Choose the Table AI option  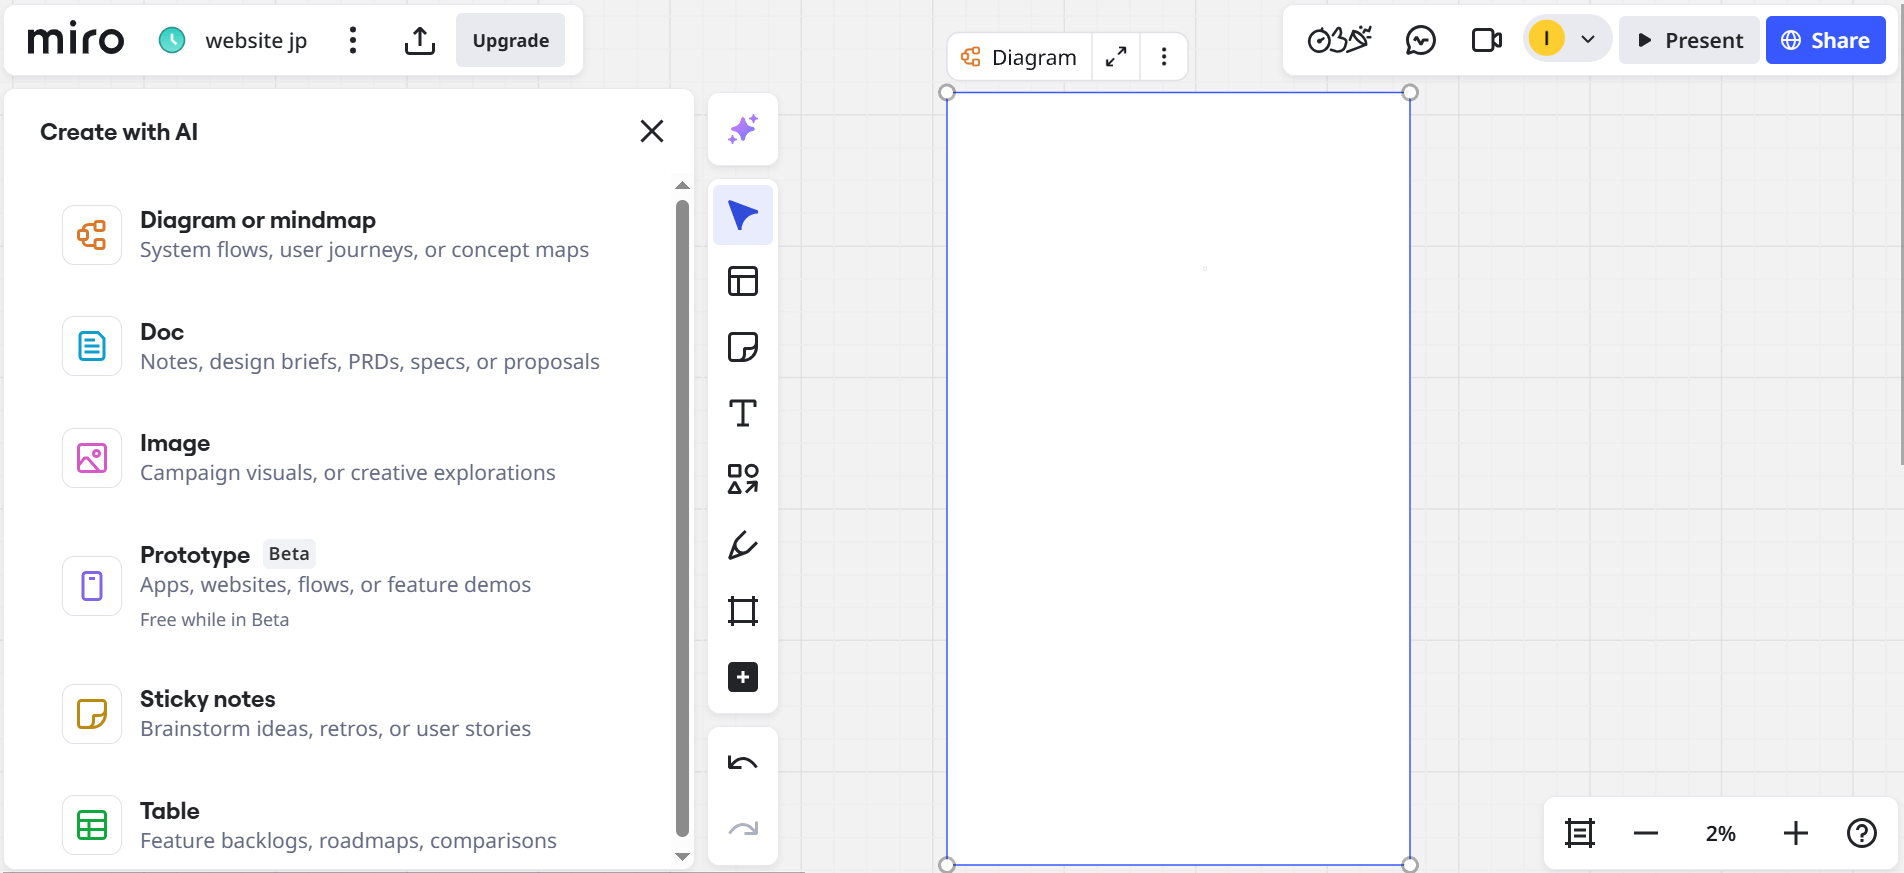tap(340, 825)
